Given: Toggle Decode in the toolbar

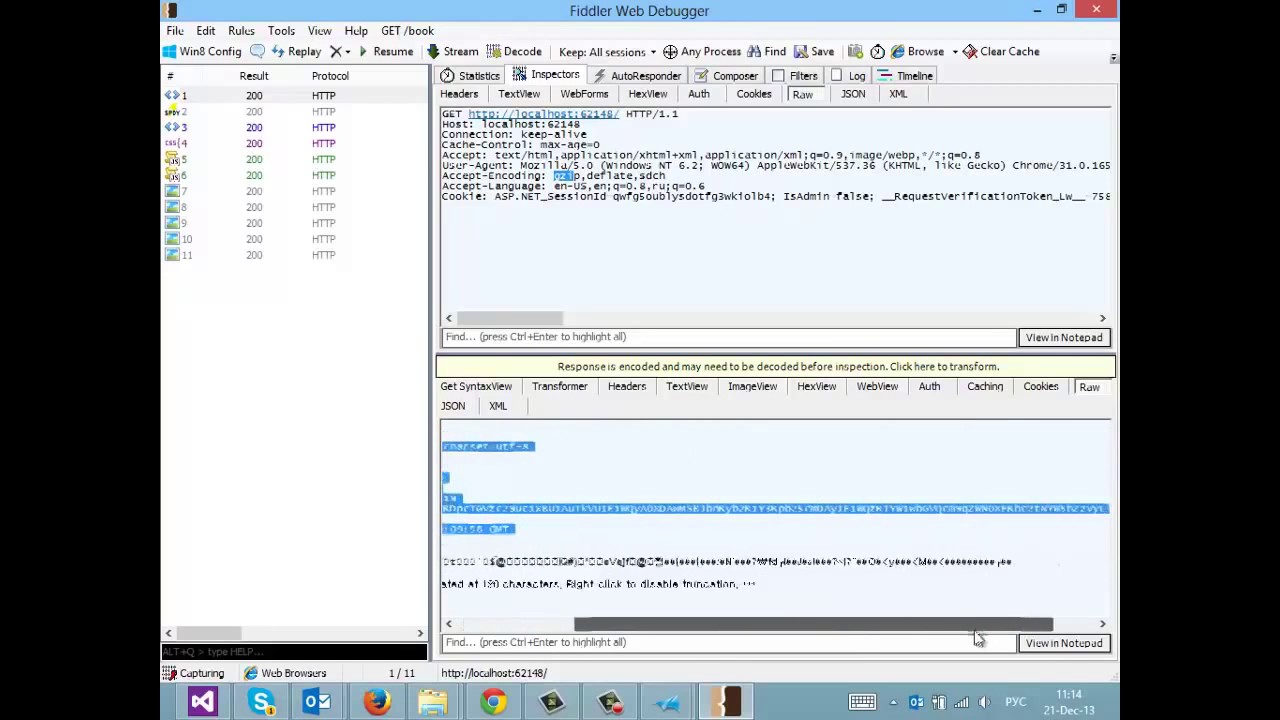Looking at the screenshot, I should [514, 52].
